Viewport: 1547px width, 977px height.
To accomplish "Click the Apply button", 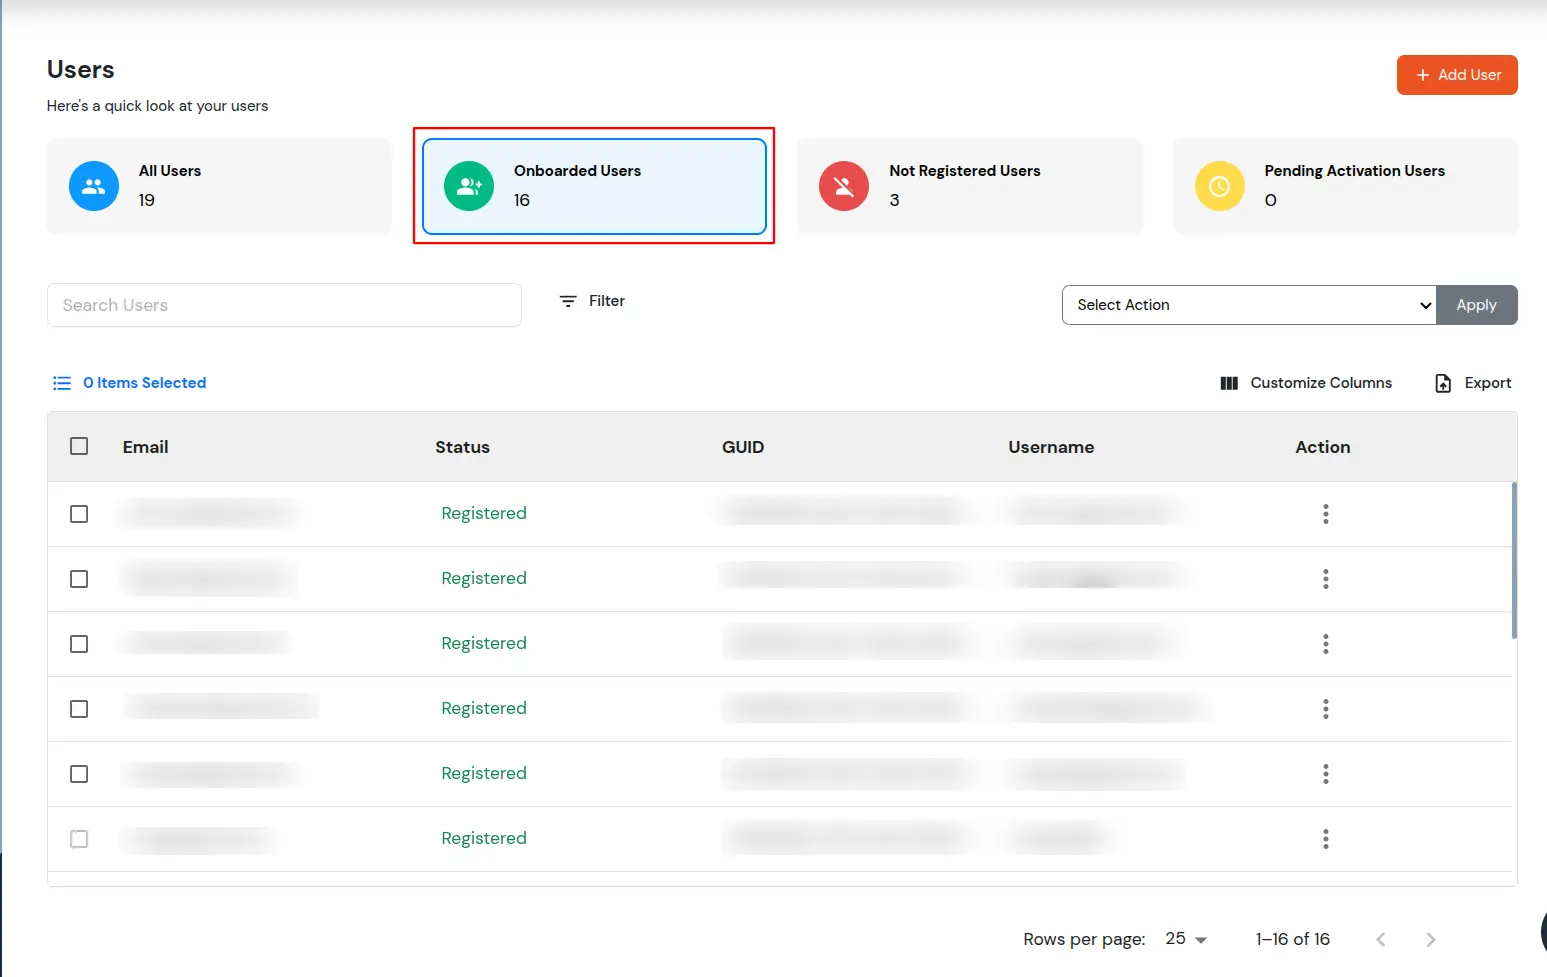I will tap(1477, 305).
